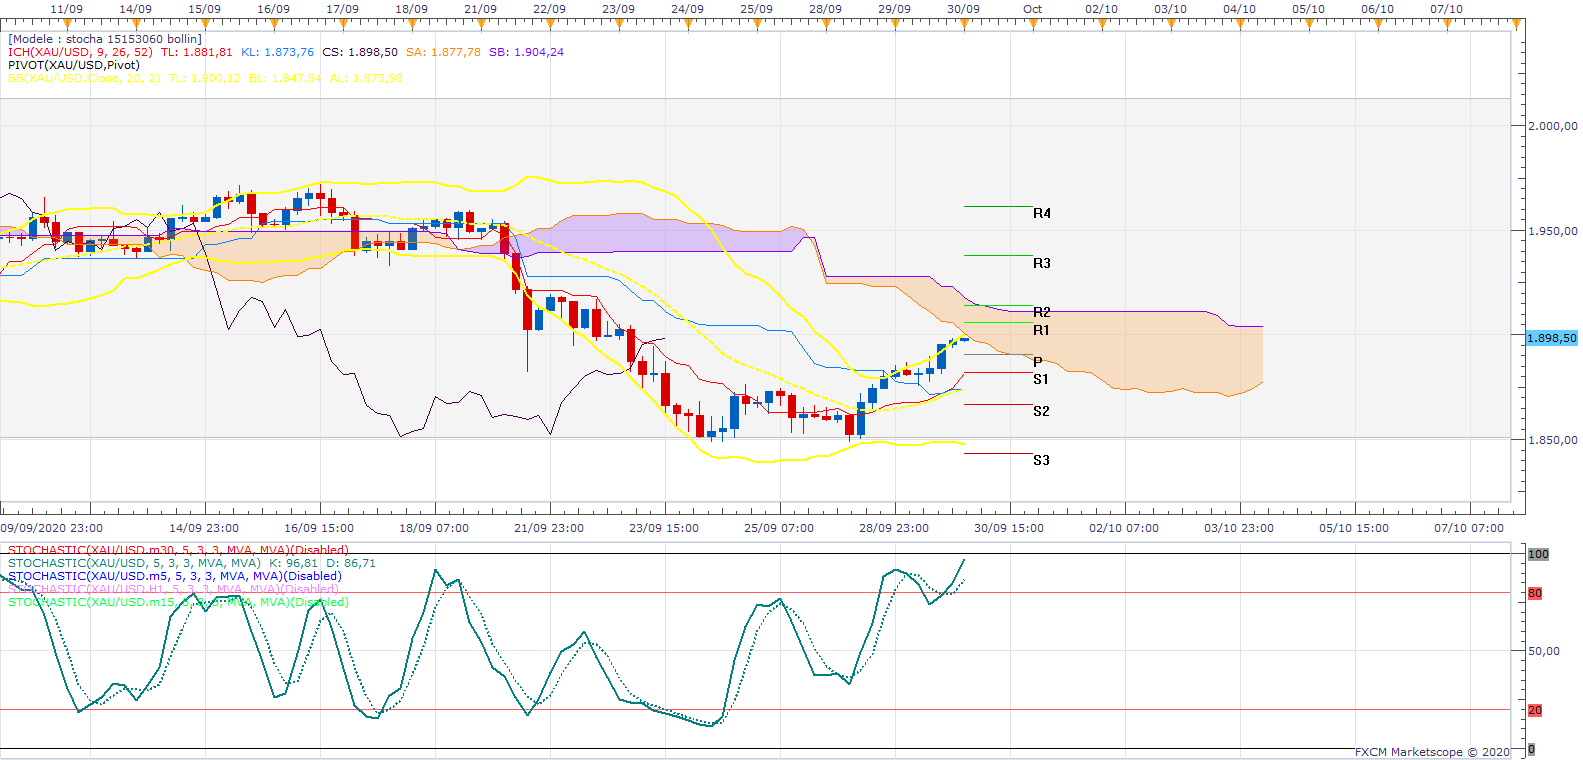Select the ICH(XAU/USD, 9, 26, 52) indicator label
This screenshot has height=760, width=1583.
(80, 52)
